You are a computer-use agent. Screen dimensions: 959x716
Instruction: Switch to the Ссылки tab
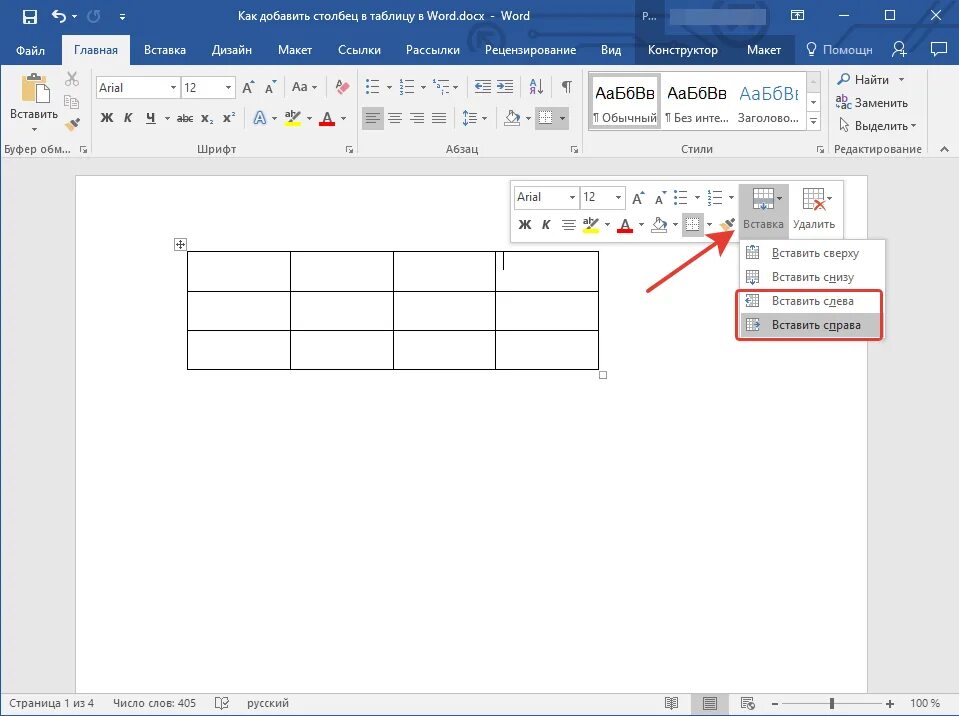pyautogui.click(x=360, y=50)
